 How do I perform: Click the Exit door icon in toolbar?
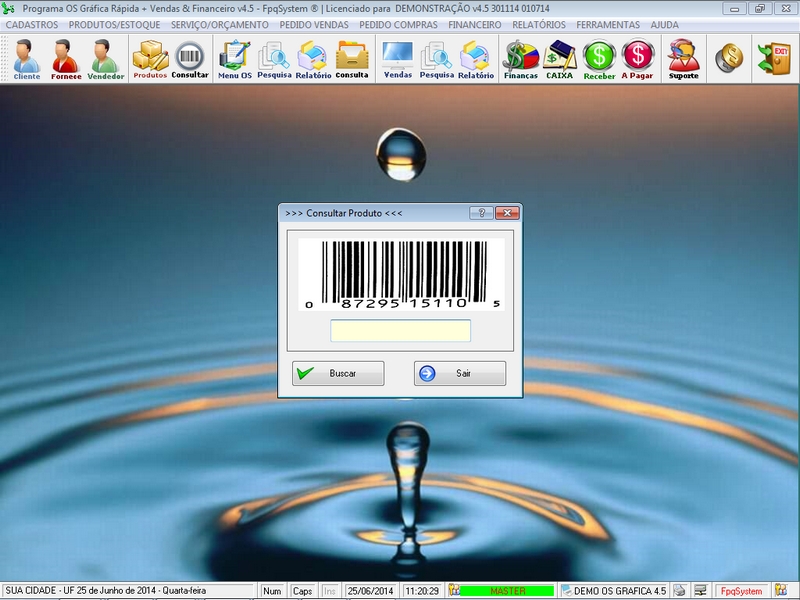coord(774,58)
